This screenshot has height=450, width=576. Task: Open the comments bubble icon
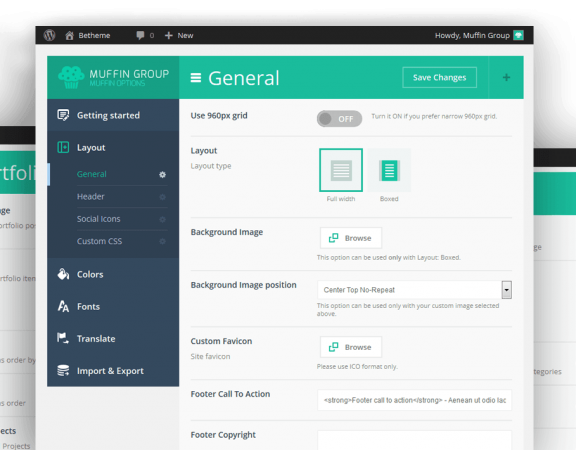tap(140, 35)
